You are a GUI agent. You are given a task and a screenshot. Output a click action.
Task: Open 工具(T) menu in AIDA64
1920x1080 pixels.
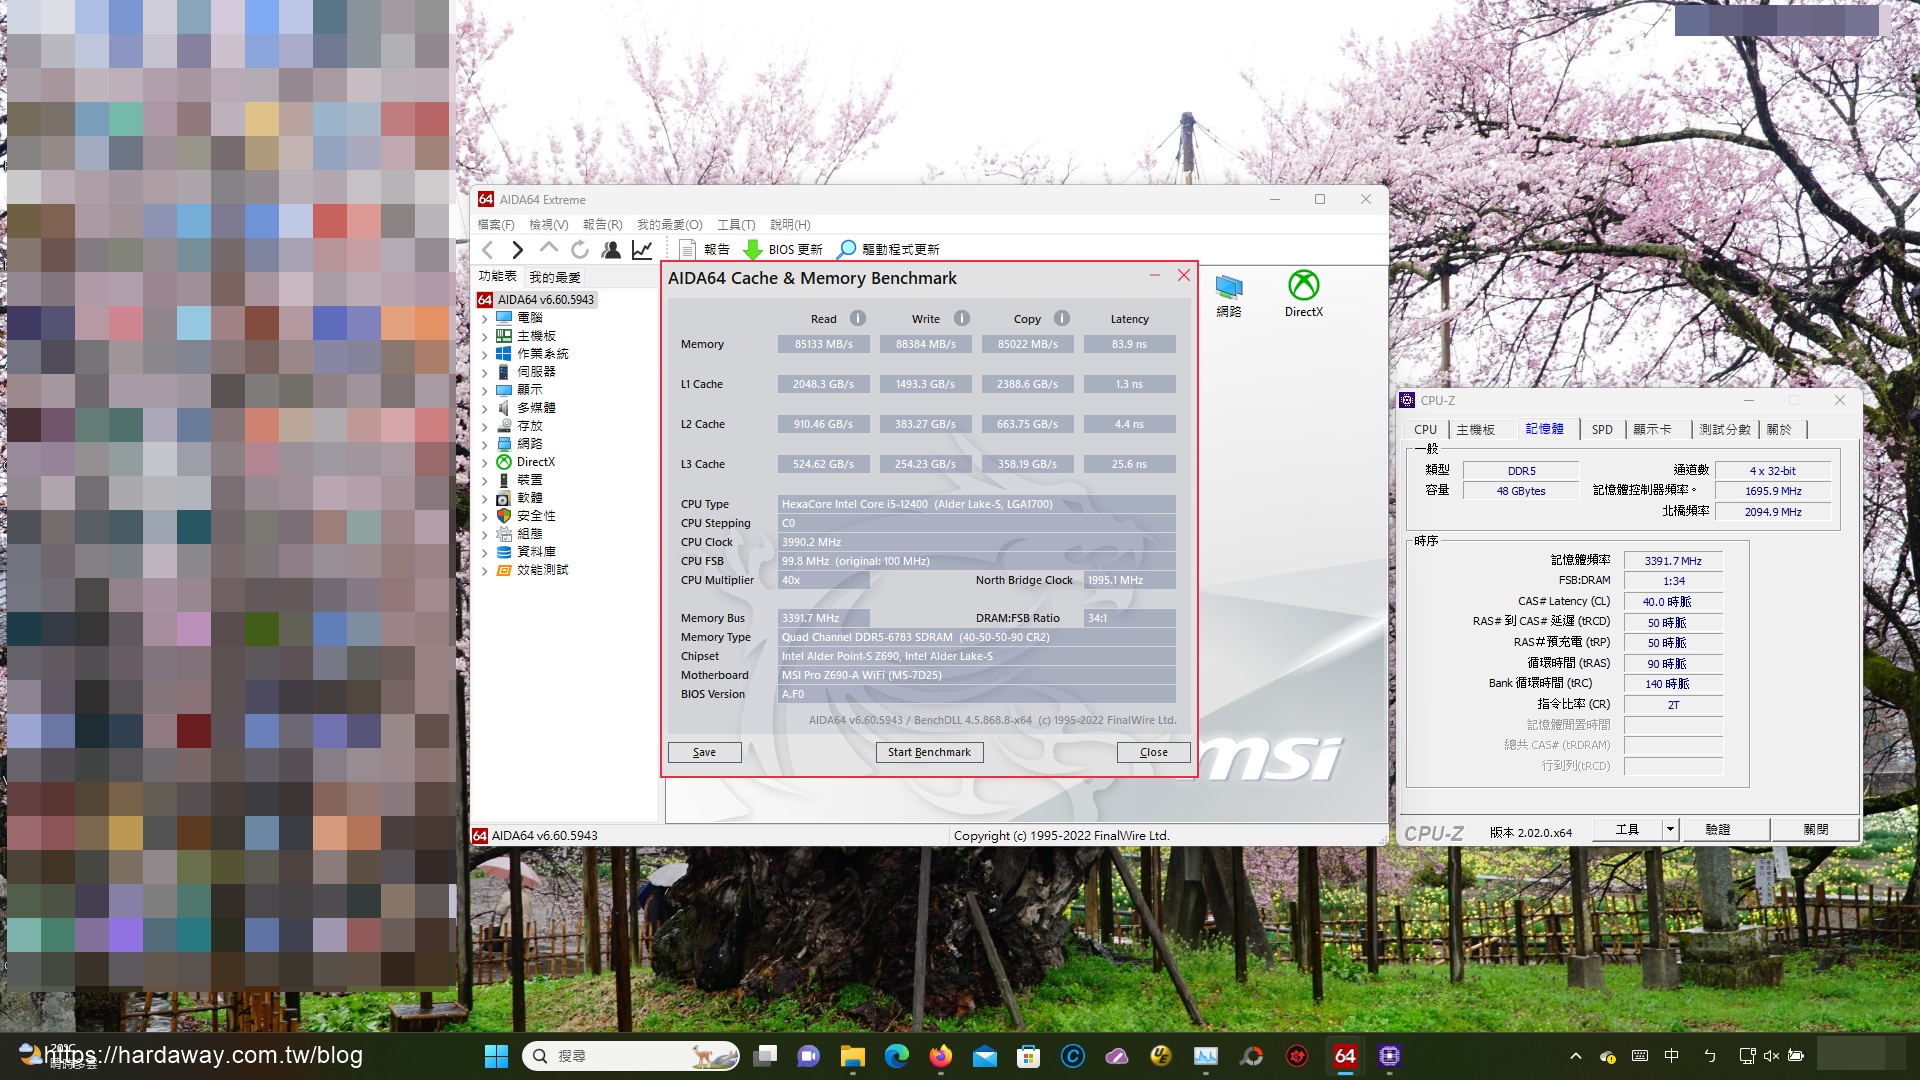pos(736,225)
